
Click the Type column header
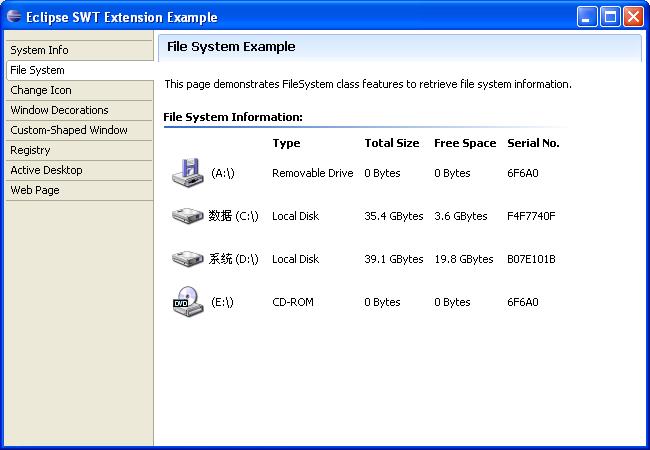point(286,143)
